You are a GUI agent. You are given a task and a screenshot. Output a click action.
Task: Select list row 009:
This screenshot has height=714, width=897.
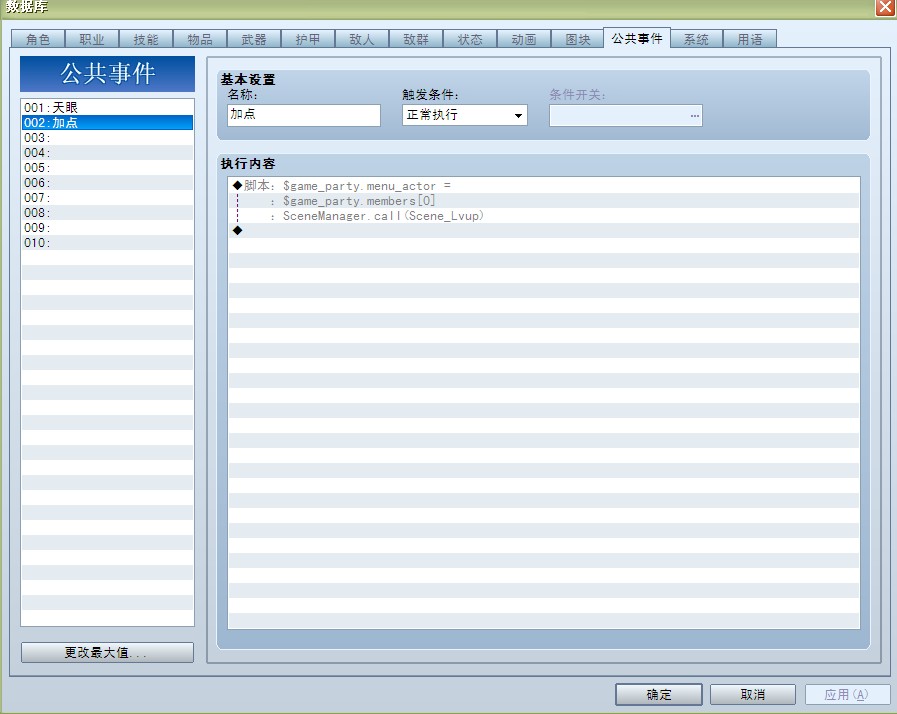click(x=107, y=227)
